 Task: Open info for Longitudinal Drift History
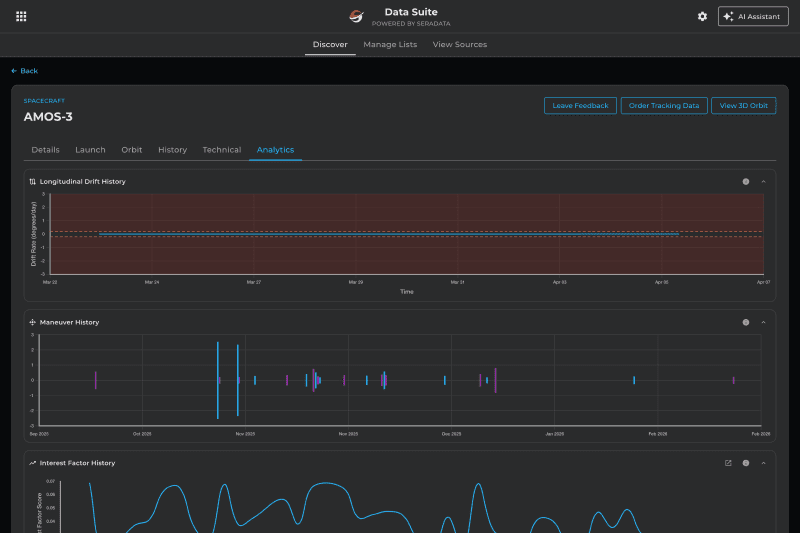point(746,182)
